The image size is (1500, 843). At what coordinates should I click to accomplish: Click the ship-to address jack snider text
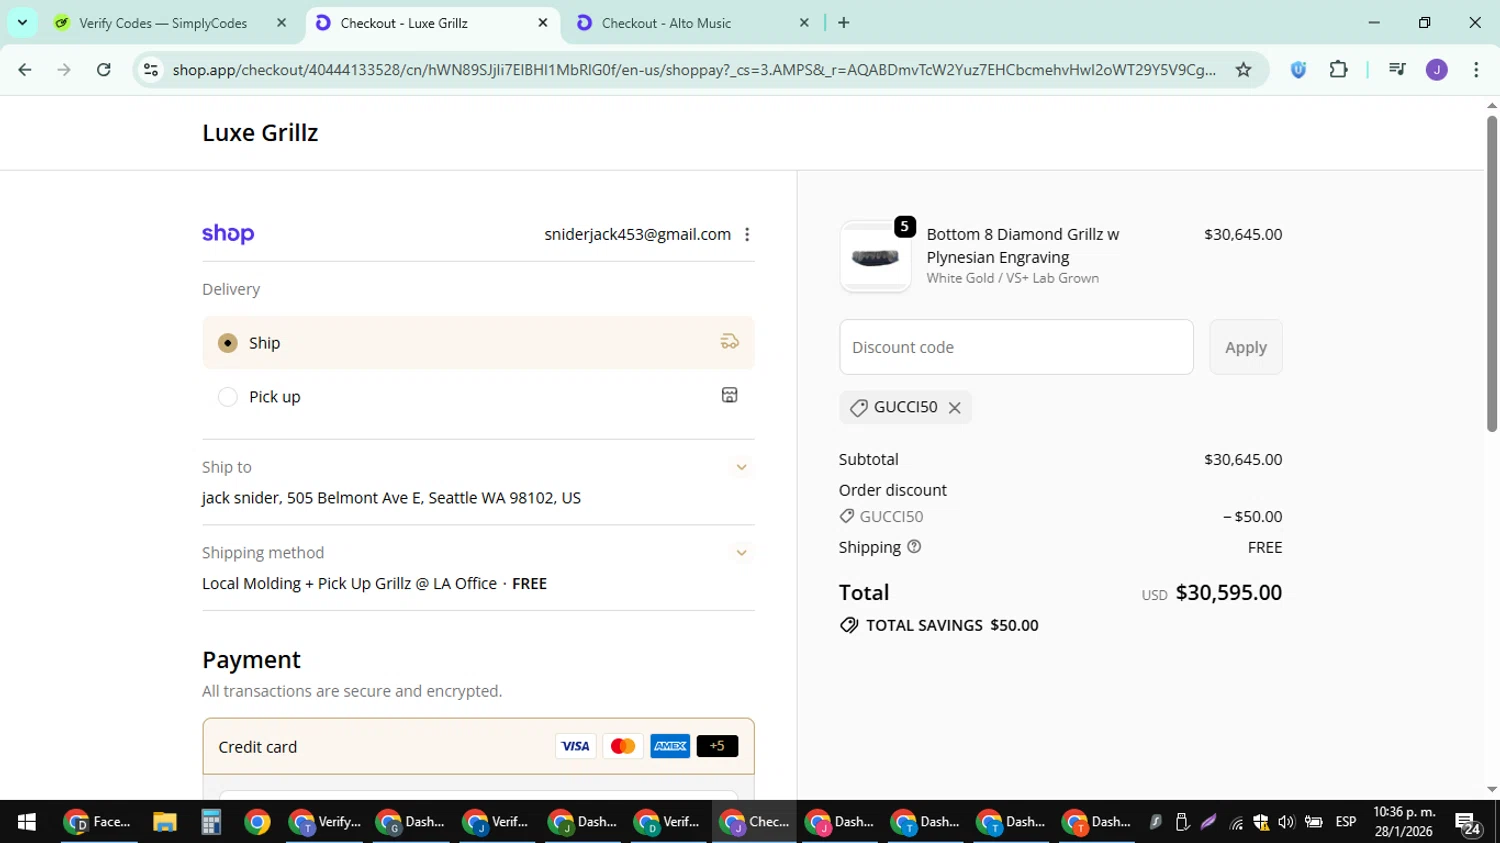[391, 498]
